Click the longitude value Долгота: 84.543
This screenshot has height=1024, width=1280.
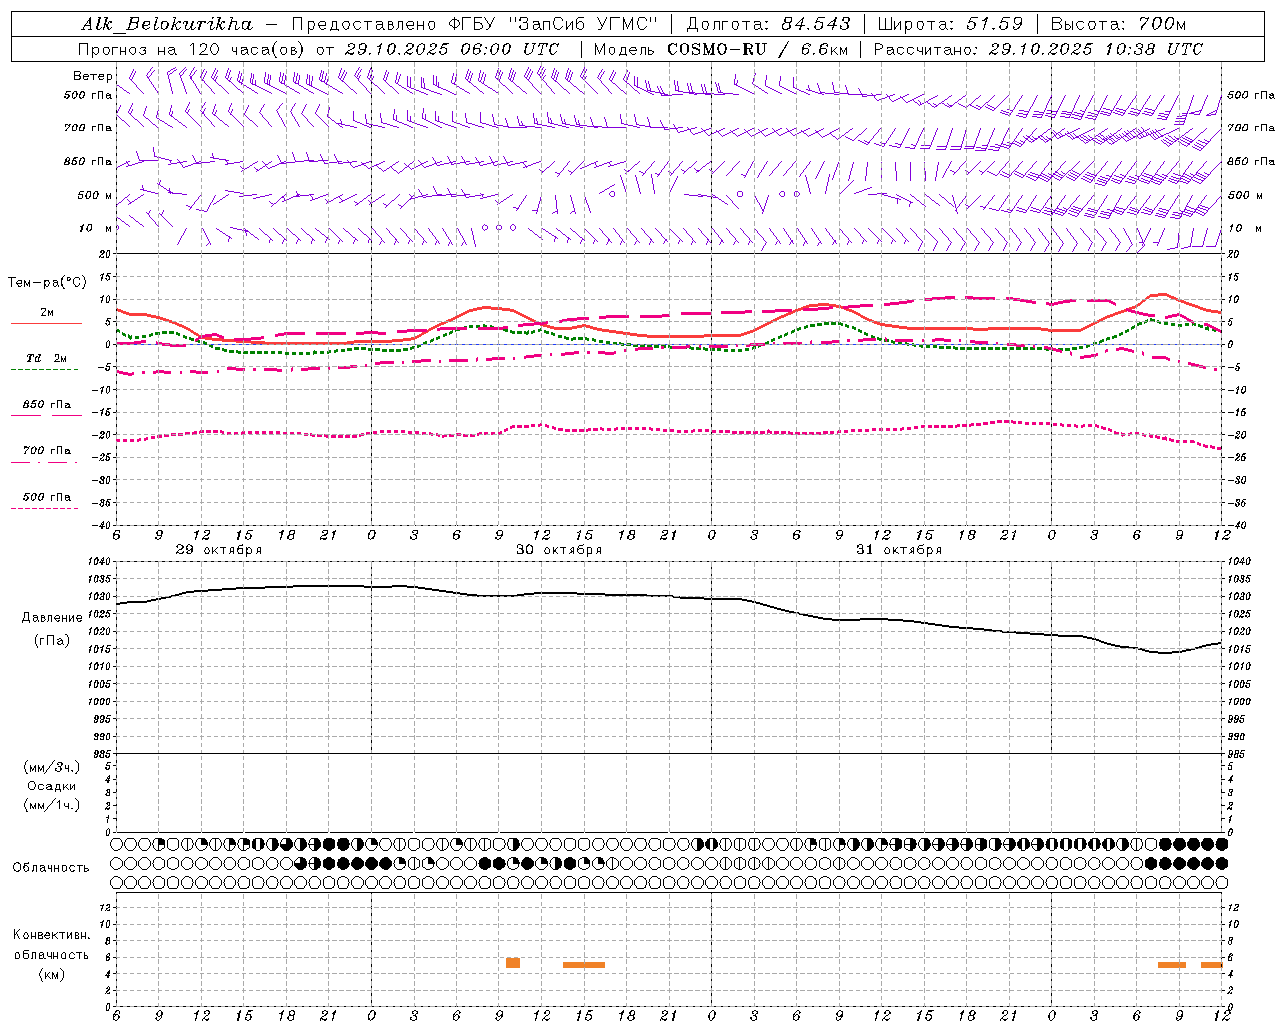coord(768,24)
